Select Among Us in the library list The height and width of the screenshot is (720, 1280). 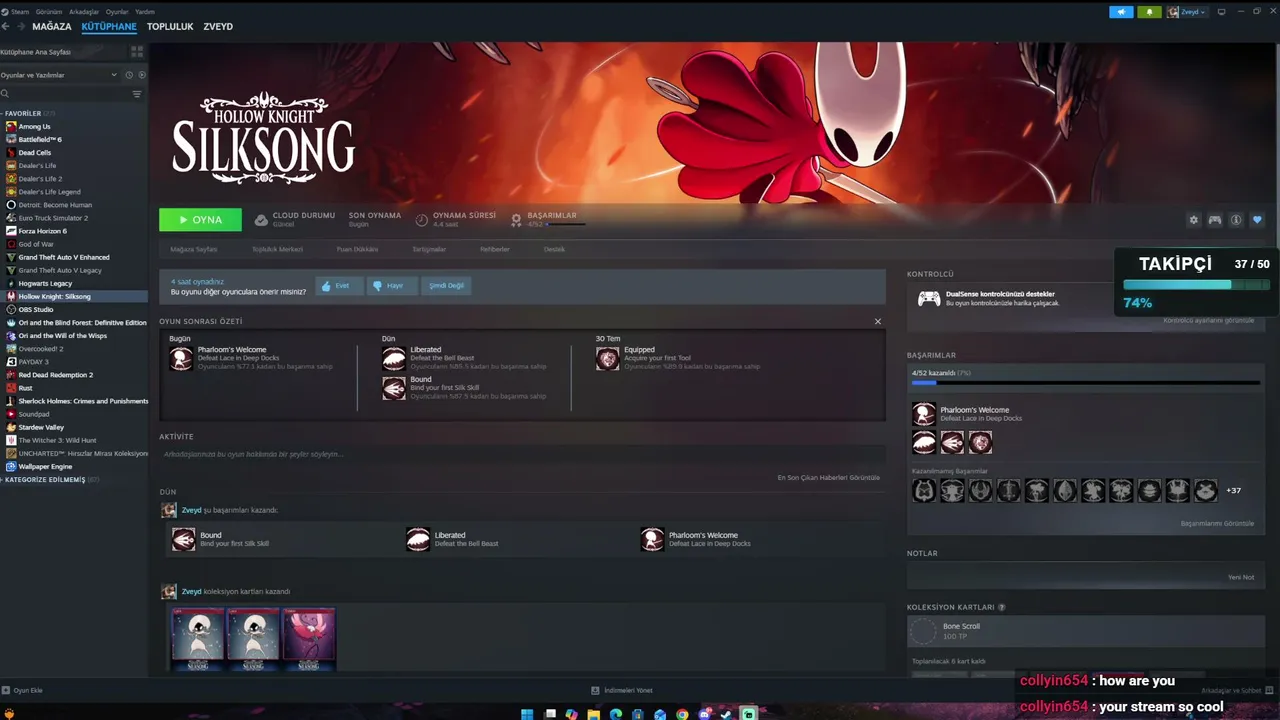click(x=34, y=127)
